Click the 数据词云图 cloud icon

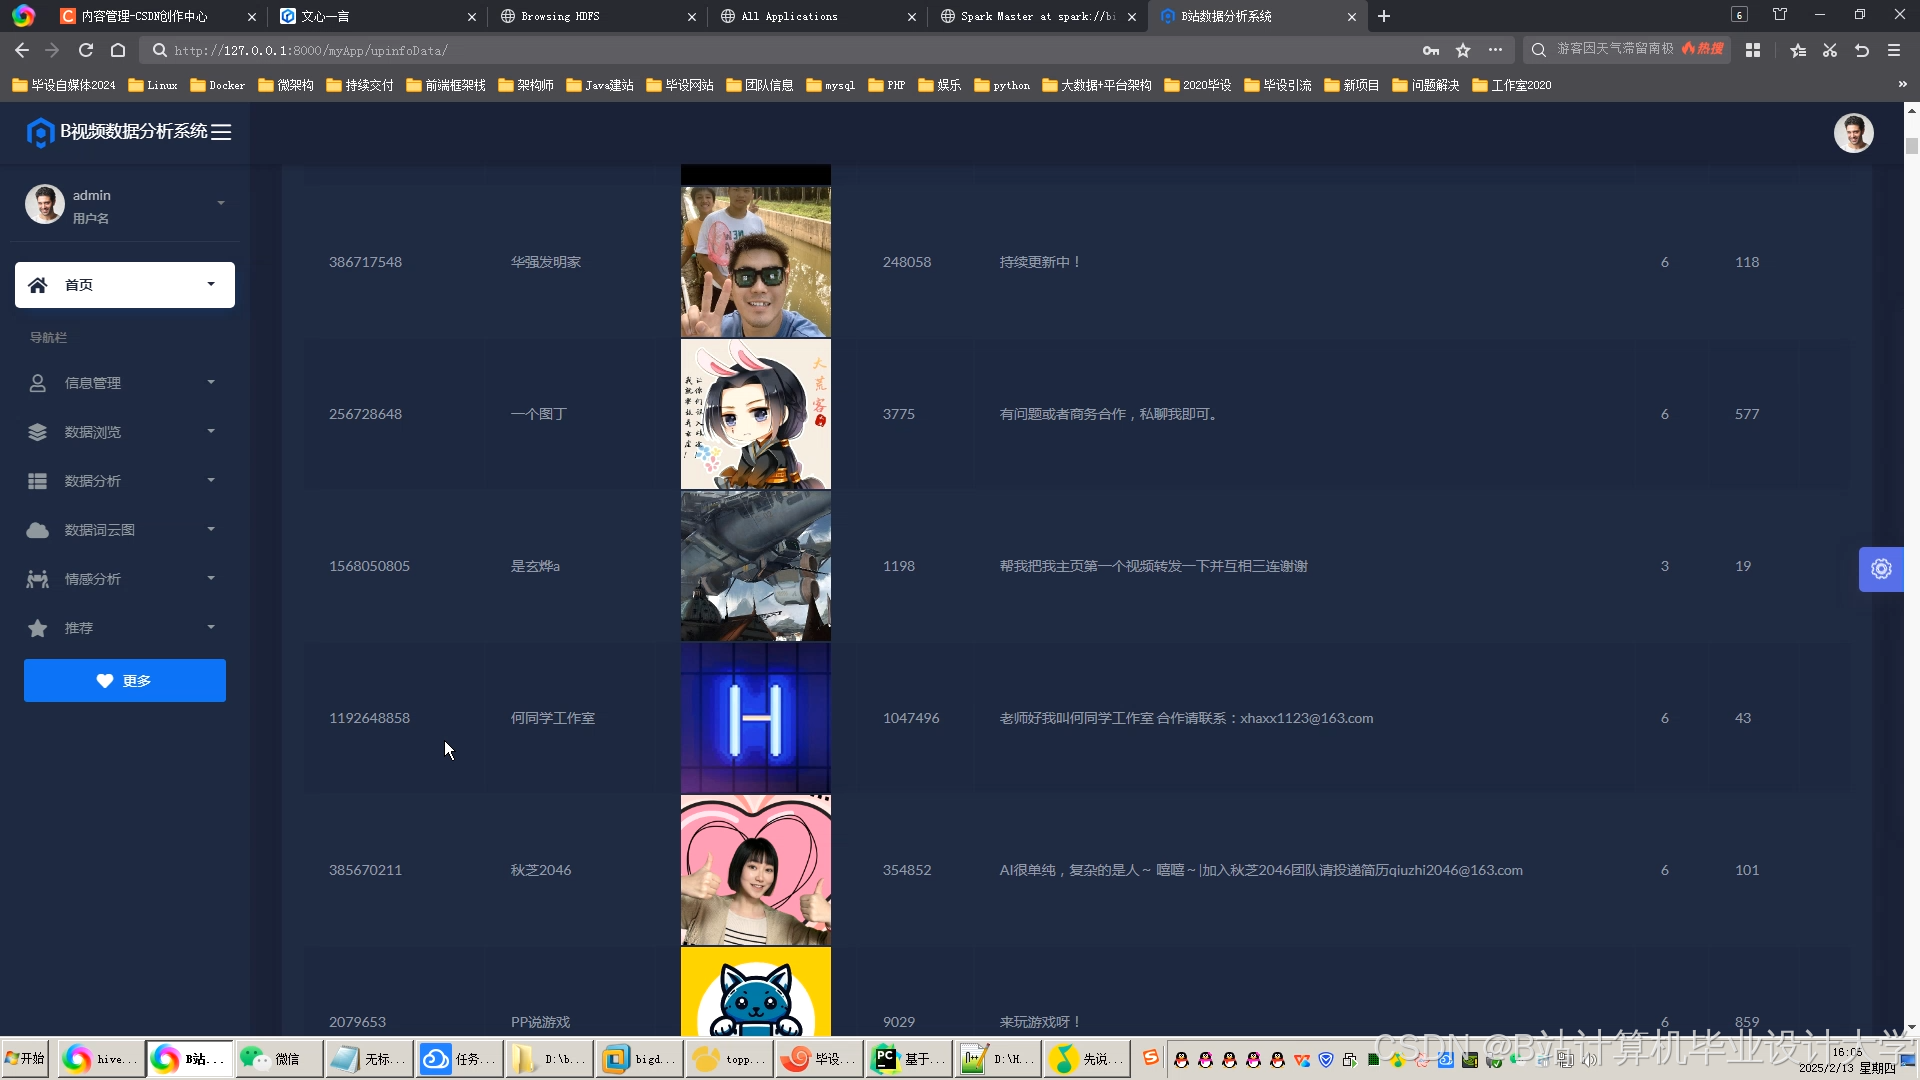pyautogui.click(x=38, y=530)
